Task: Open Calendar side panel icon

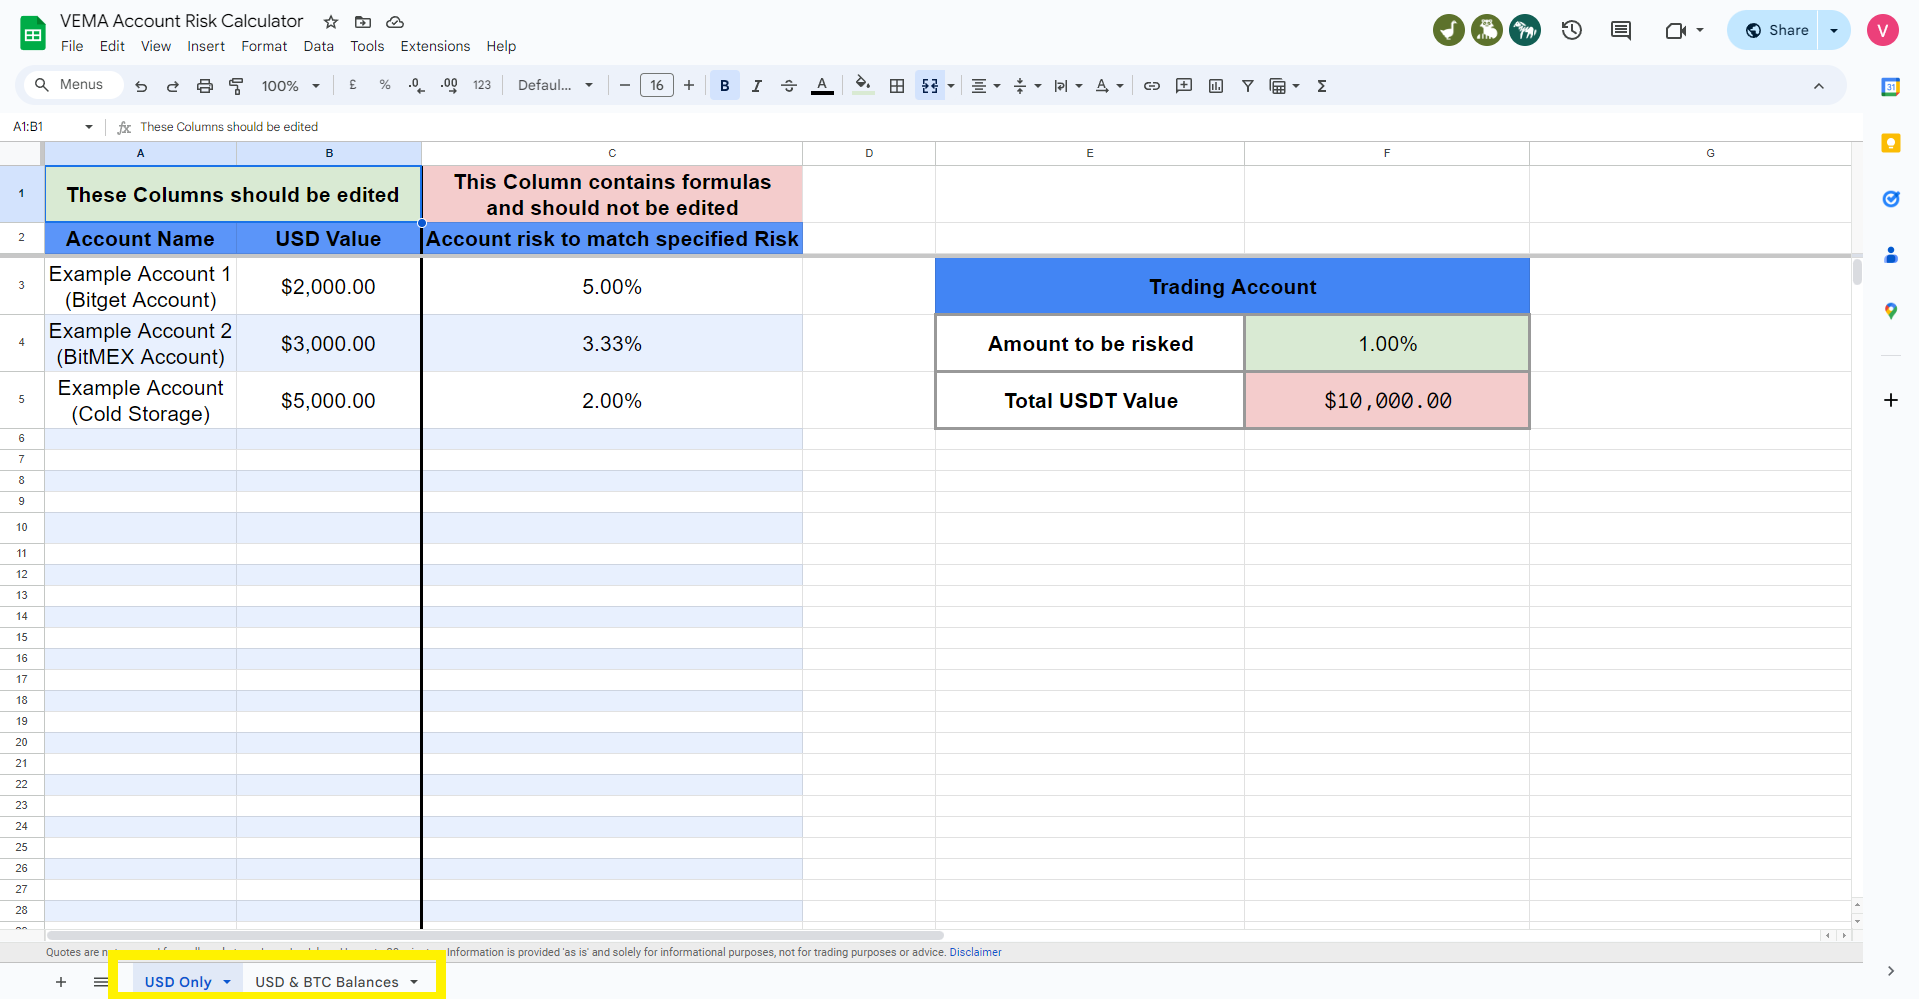Action: click(1890, 87)
